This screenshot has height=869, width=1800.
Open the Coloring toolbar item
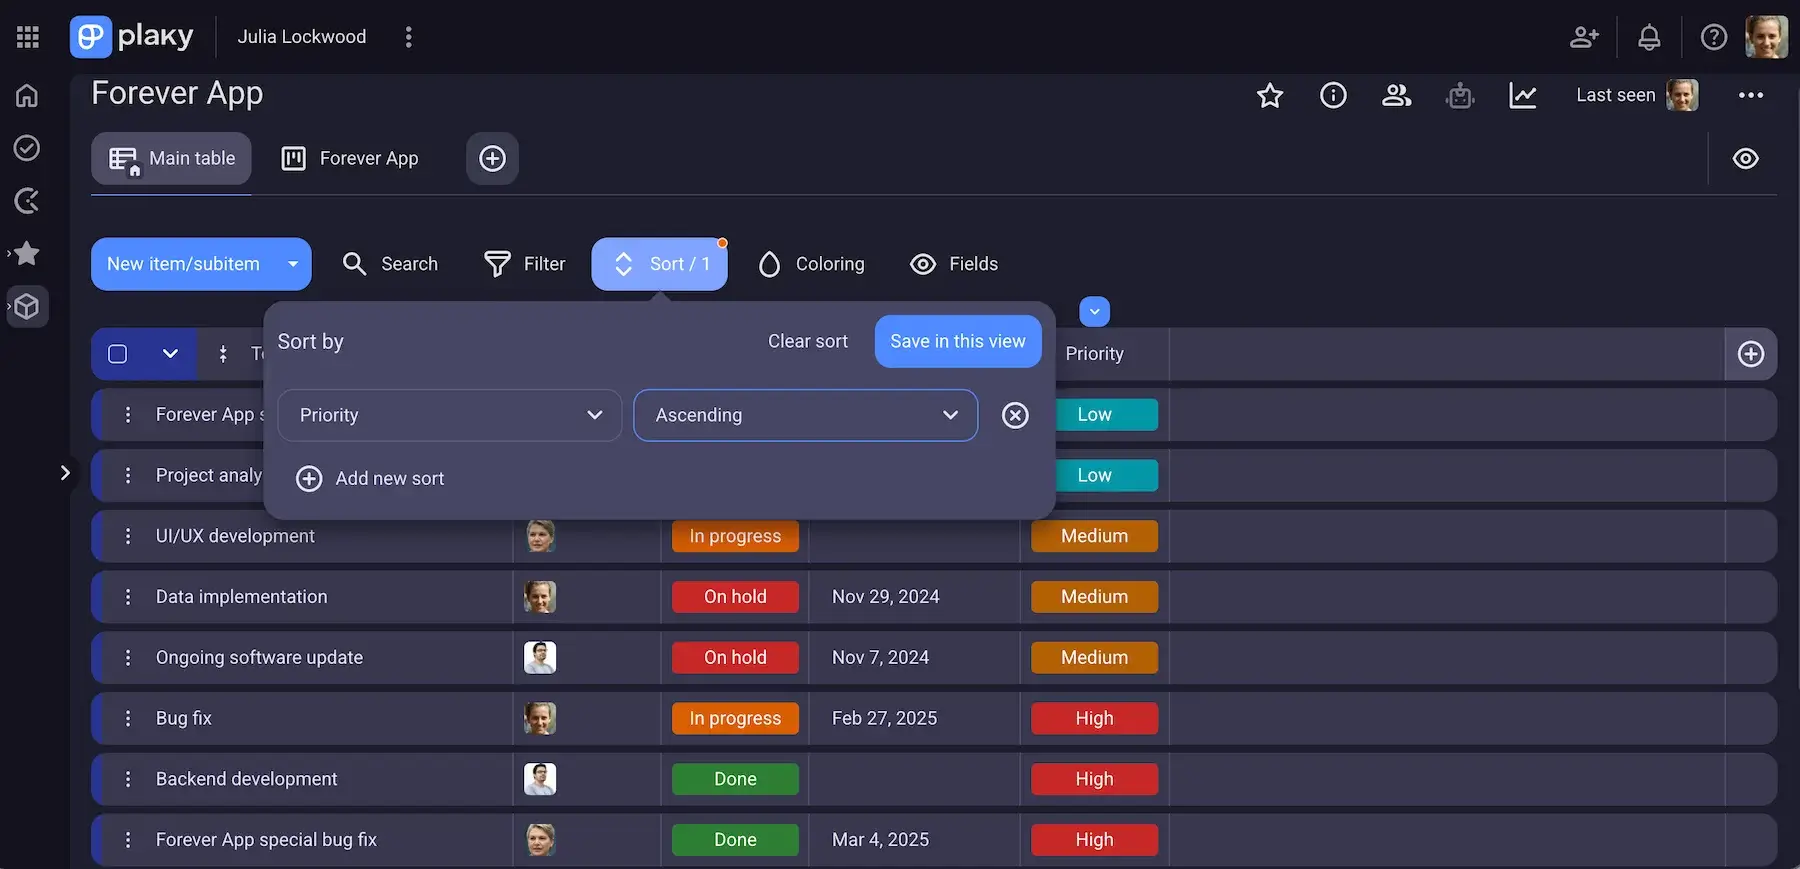(811, 264)
